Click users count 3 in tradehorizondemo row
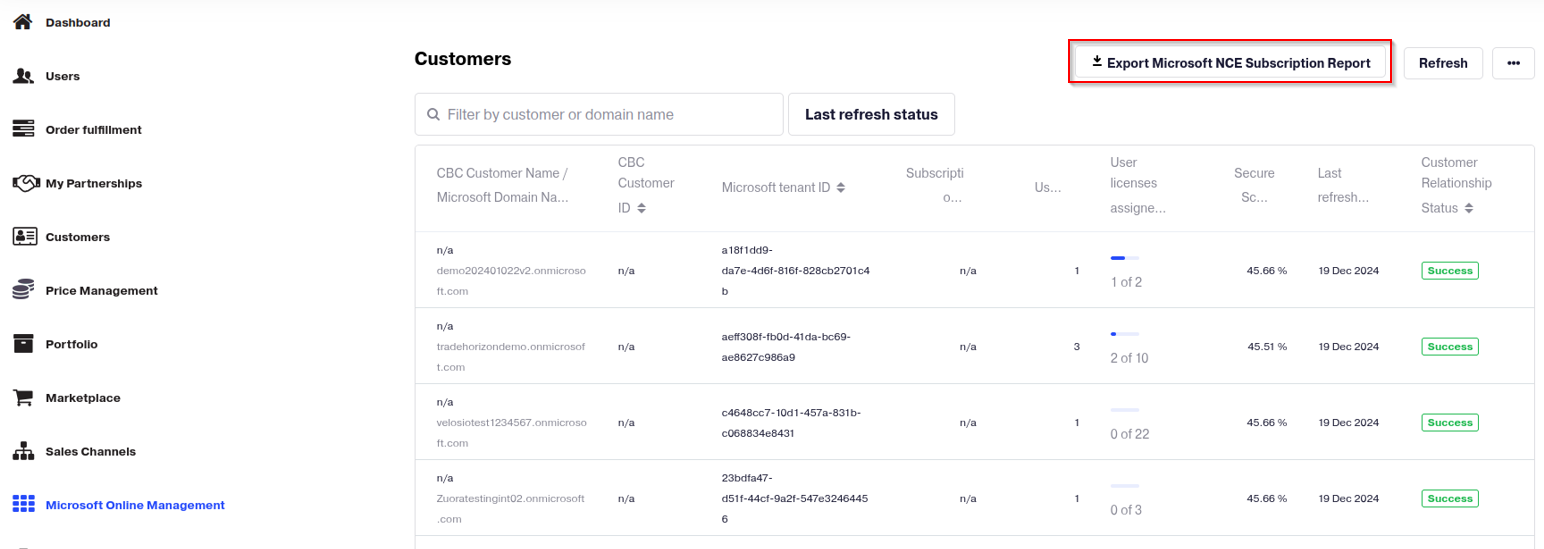 [1077, 346]
